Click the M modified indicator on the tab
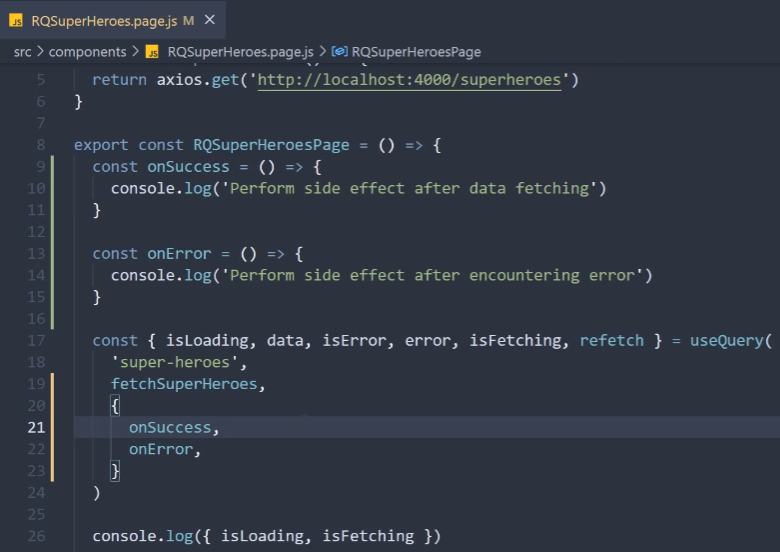 point(188,20)
